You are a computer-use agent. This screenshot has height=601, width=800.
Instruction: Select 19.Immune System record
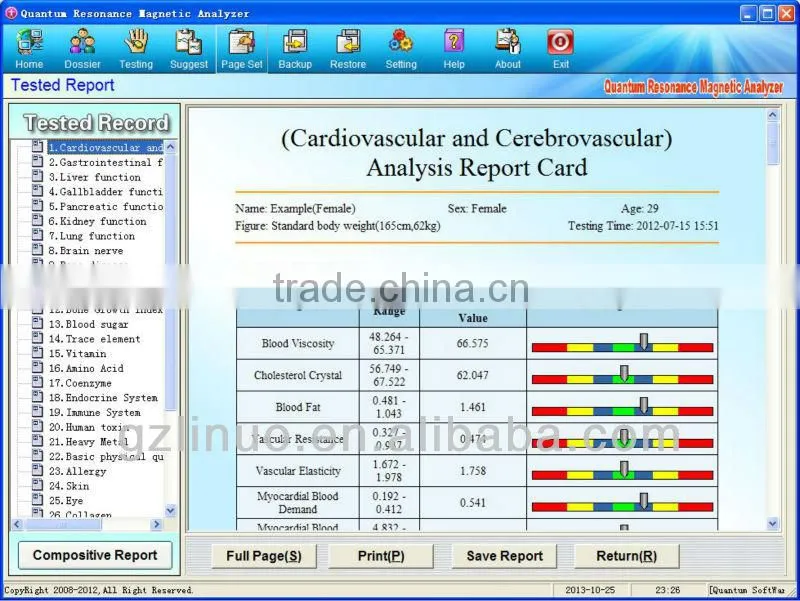(94, 413)
